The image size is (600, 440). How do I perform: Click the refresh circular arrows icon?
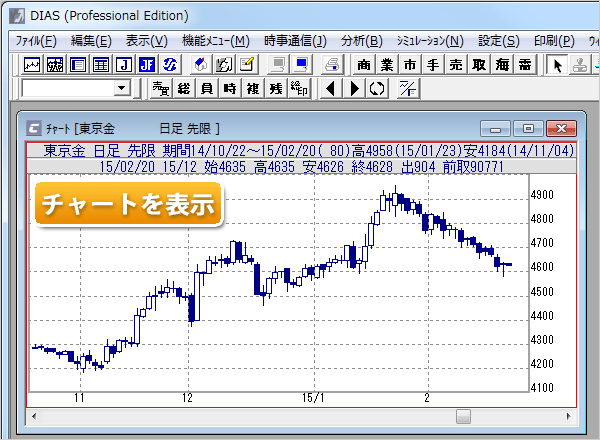click(377, 89)
